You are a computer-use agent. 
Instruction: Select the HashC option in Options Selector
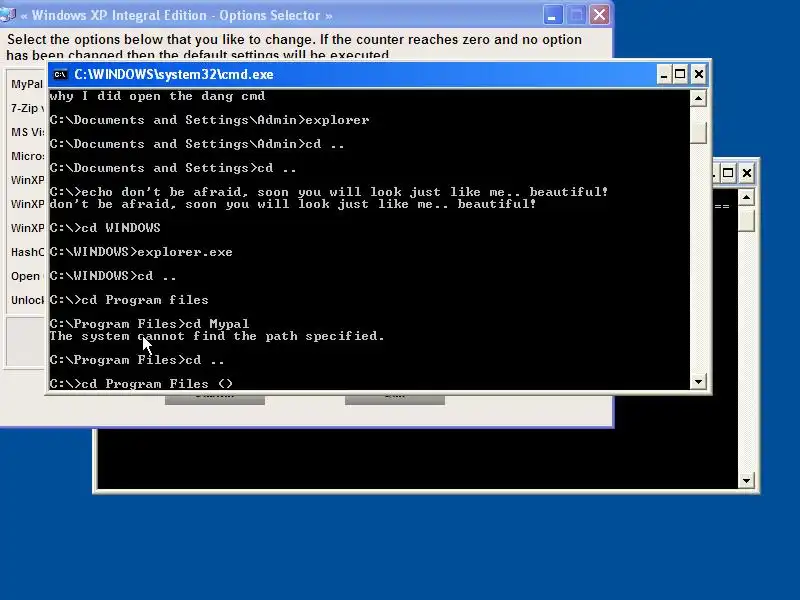pyautogui.click(x=27, y=252)
